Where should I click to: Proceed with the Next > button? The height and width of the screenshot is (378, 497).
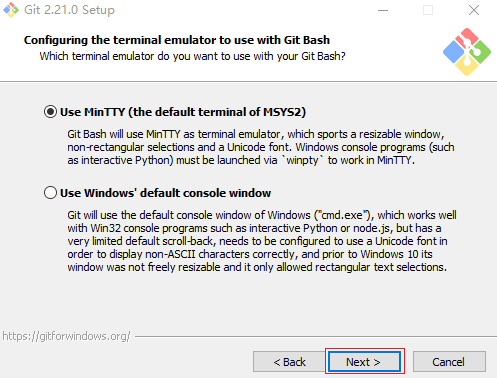[x=365, y=362]
